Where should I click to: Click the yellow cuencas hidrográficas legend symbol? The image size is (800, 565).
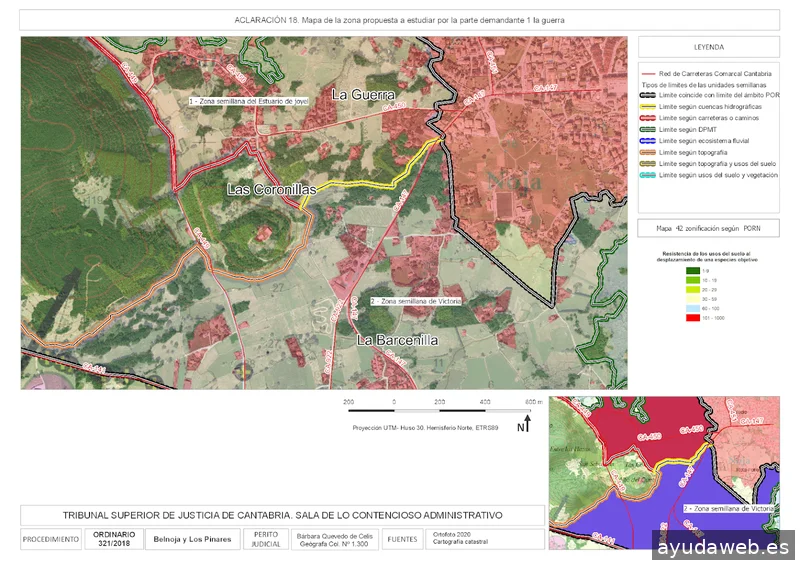[648, 105]
